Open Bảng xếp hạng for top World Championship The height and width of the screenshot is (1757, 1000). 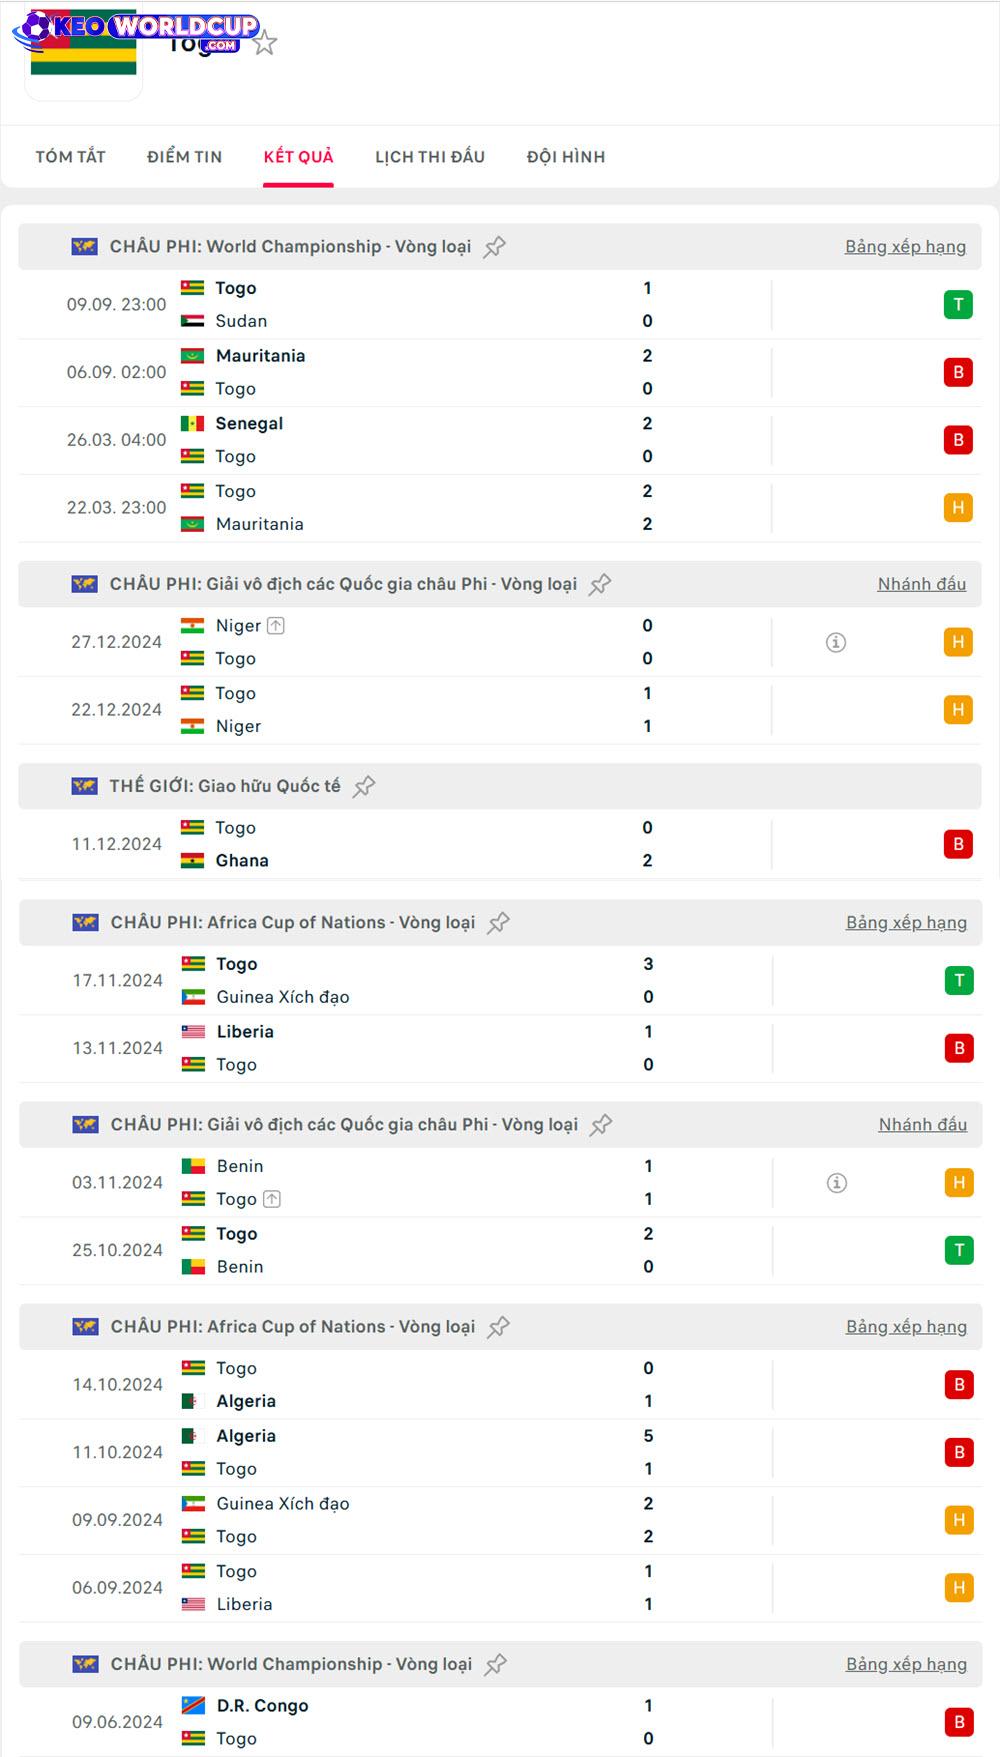click(x=905, y=247)
